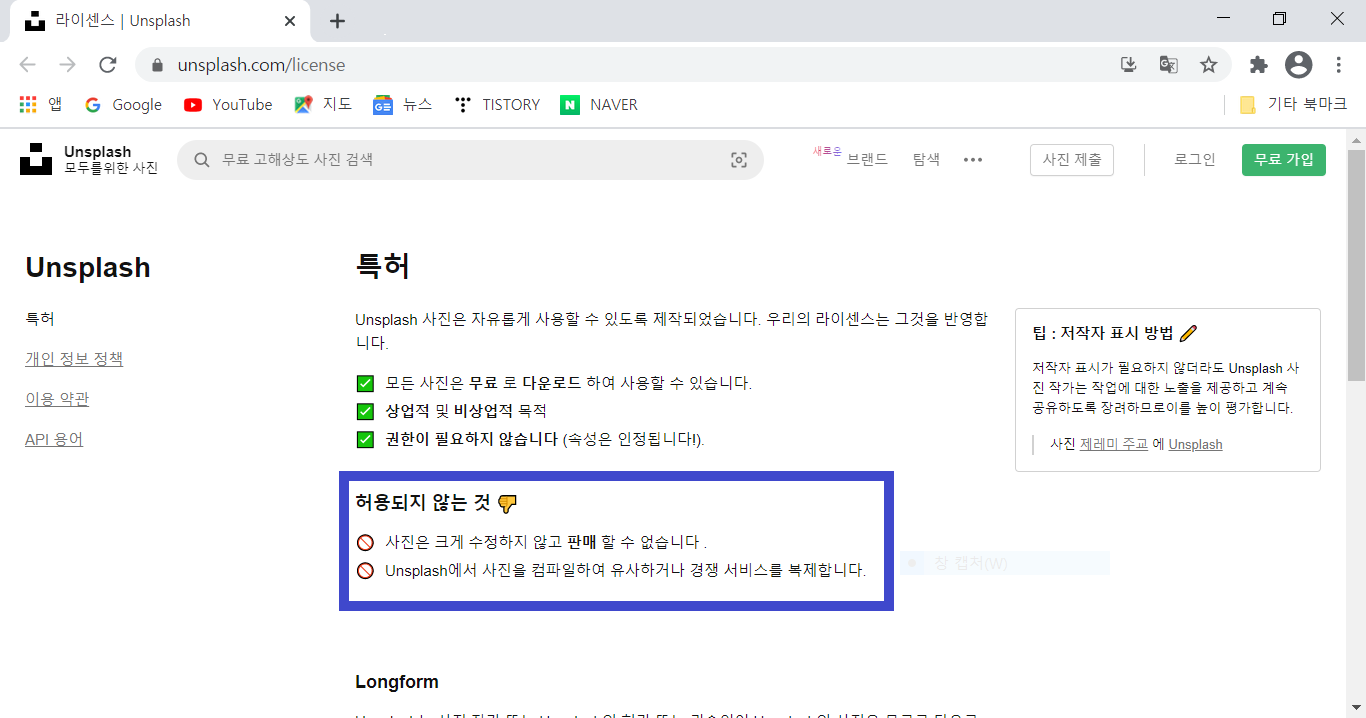Click the page vertical scrollbar
The height and width of the screenshot is (718, 1366).
[x=1356, y=265]
